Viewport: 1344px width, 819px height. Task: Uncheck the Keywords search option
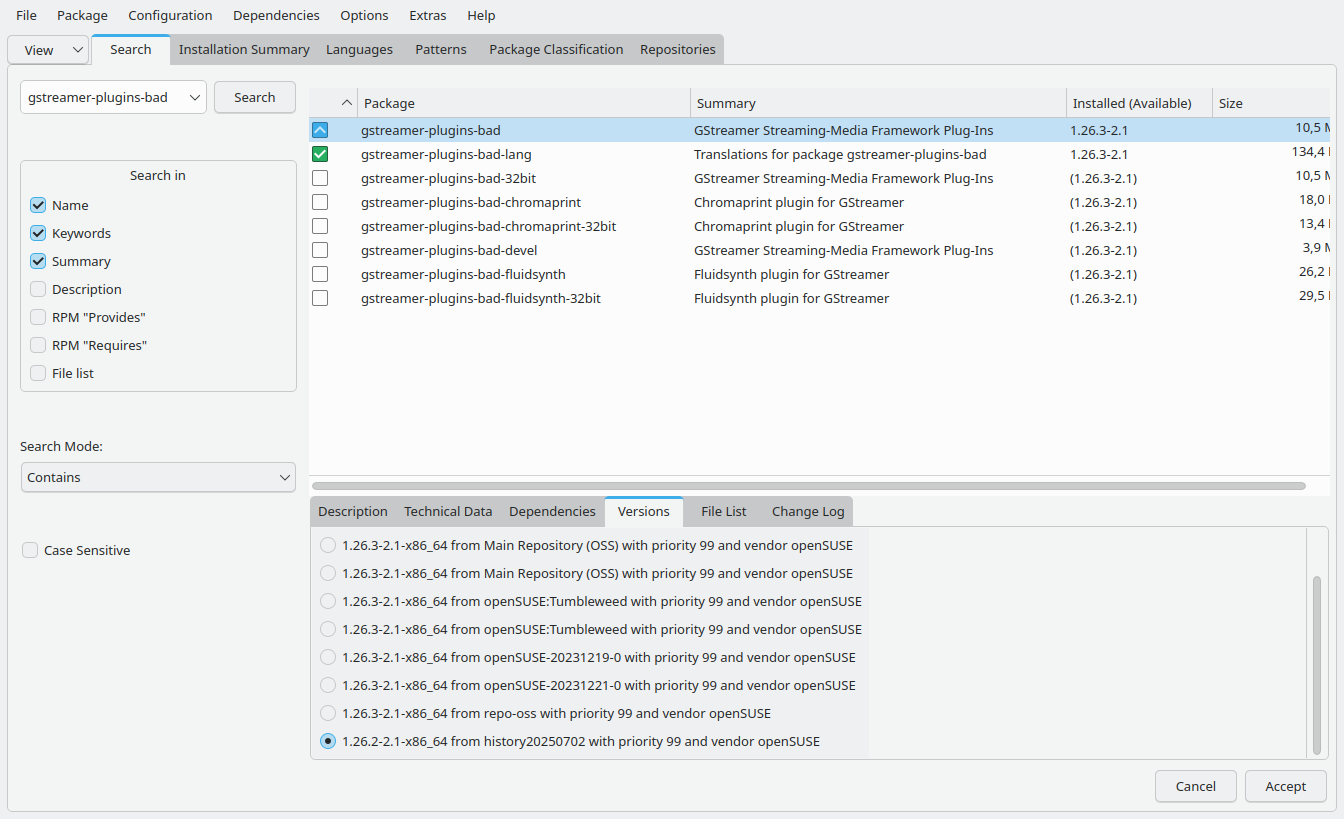click(x=38, y=233)
